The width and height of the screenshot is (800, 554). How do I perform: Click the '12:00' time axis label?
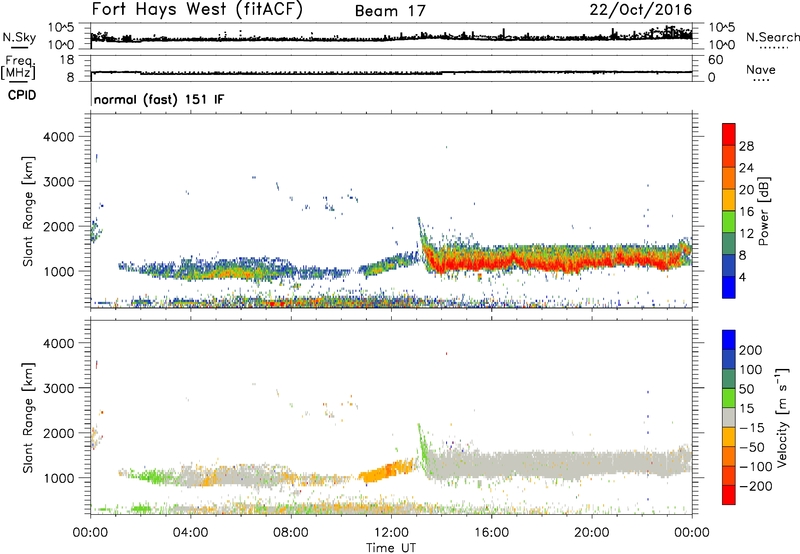point(391,533)
